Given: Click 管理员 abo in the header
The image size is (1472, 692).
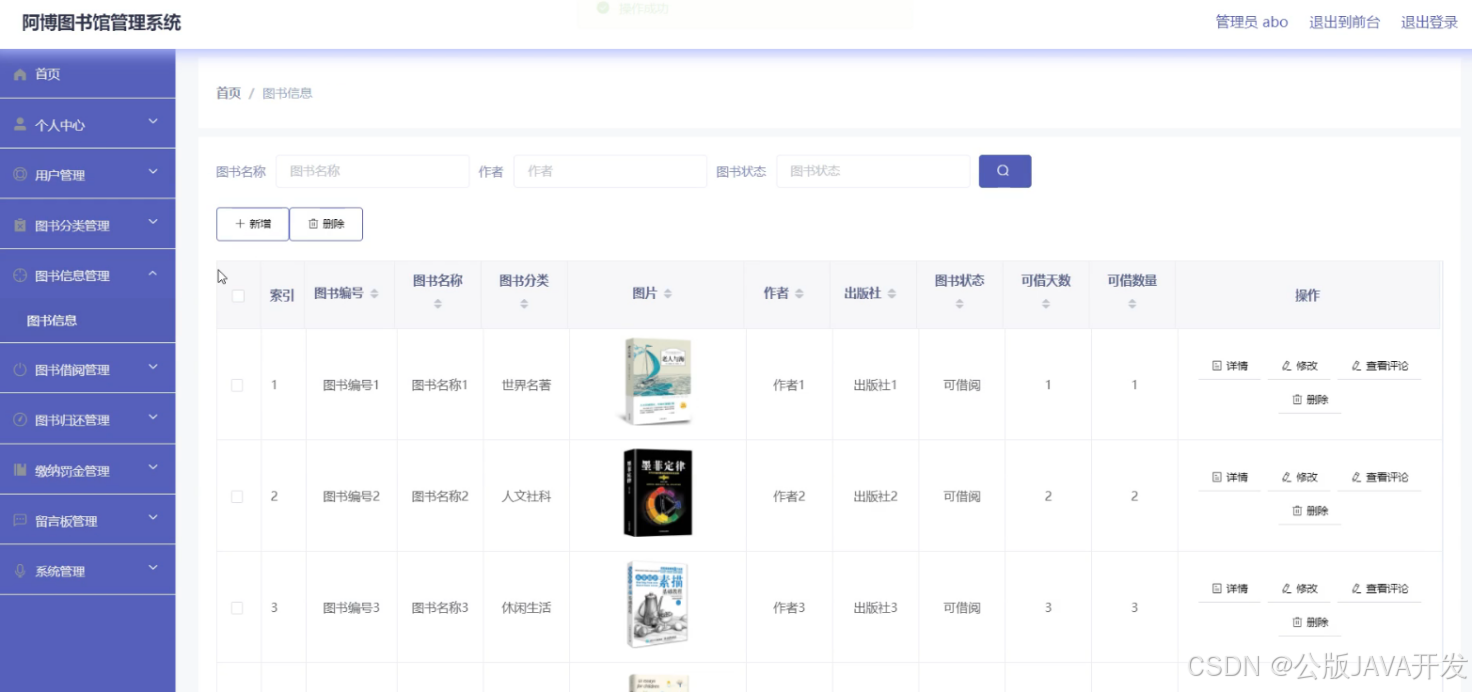Looking at the screenshot, I should click(x=1251, y=22).
